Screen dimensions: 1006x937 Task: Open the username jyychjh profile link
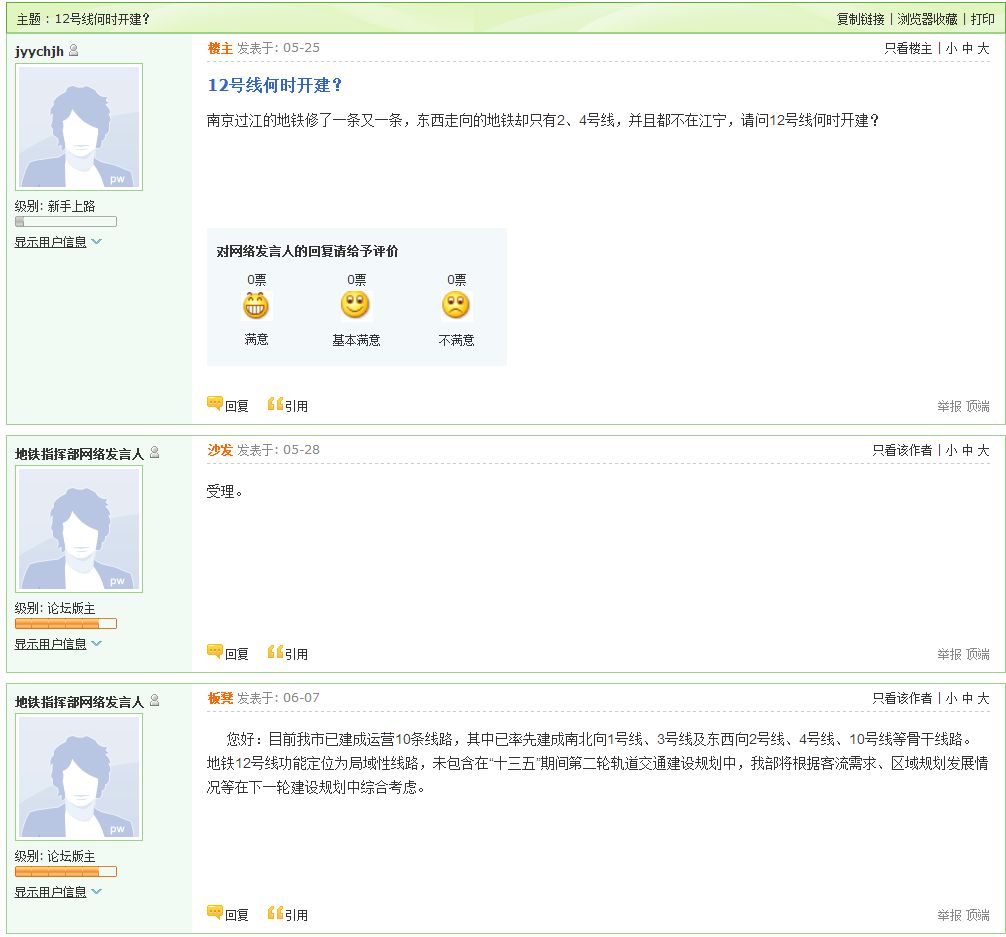[39, 51]
